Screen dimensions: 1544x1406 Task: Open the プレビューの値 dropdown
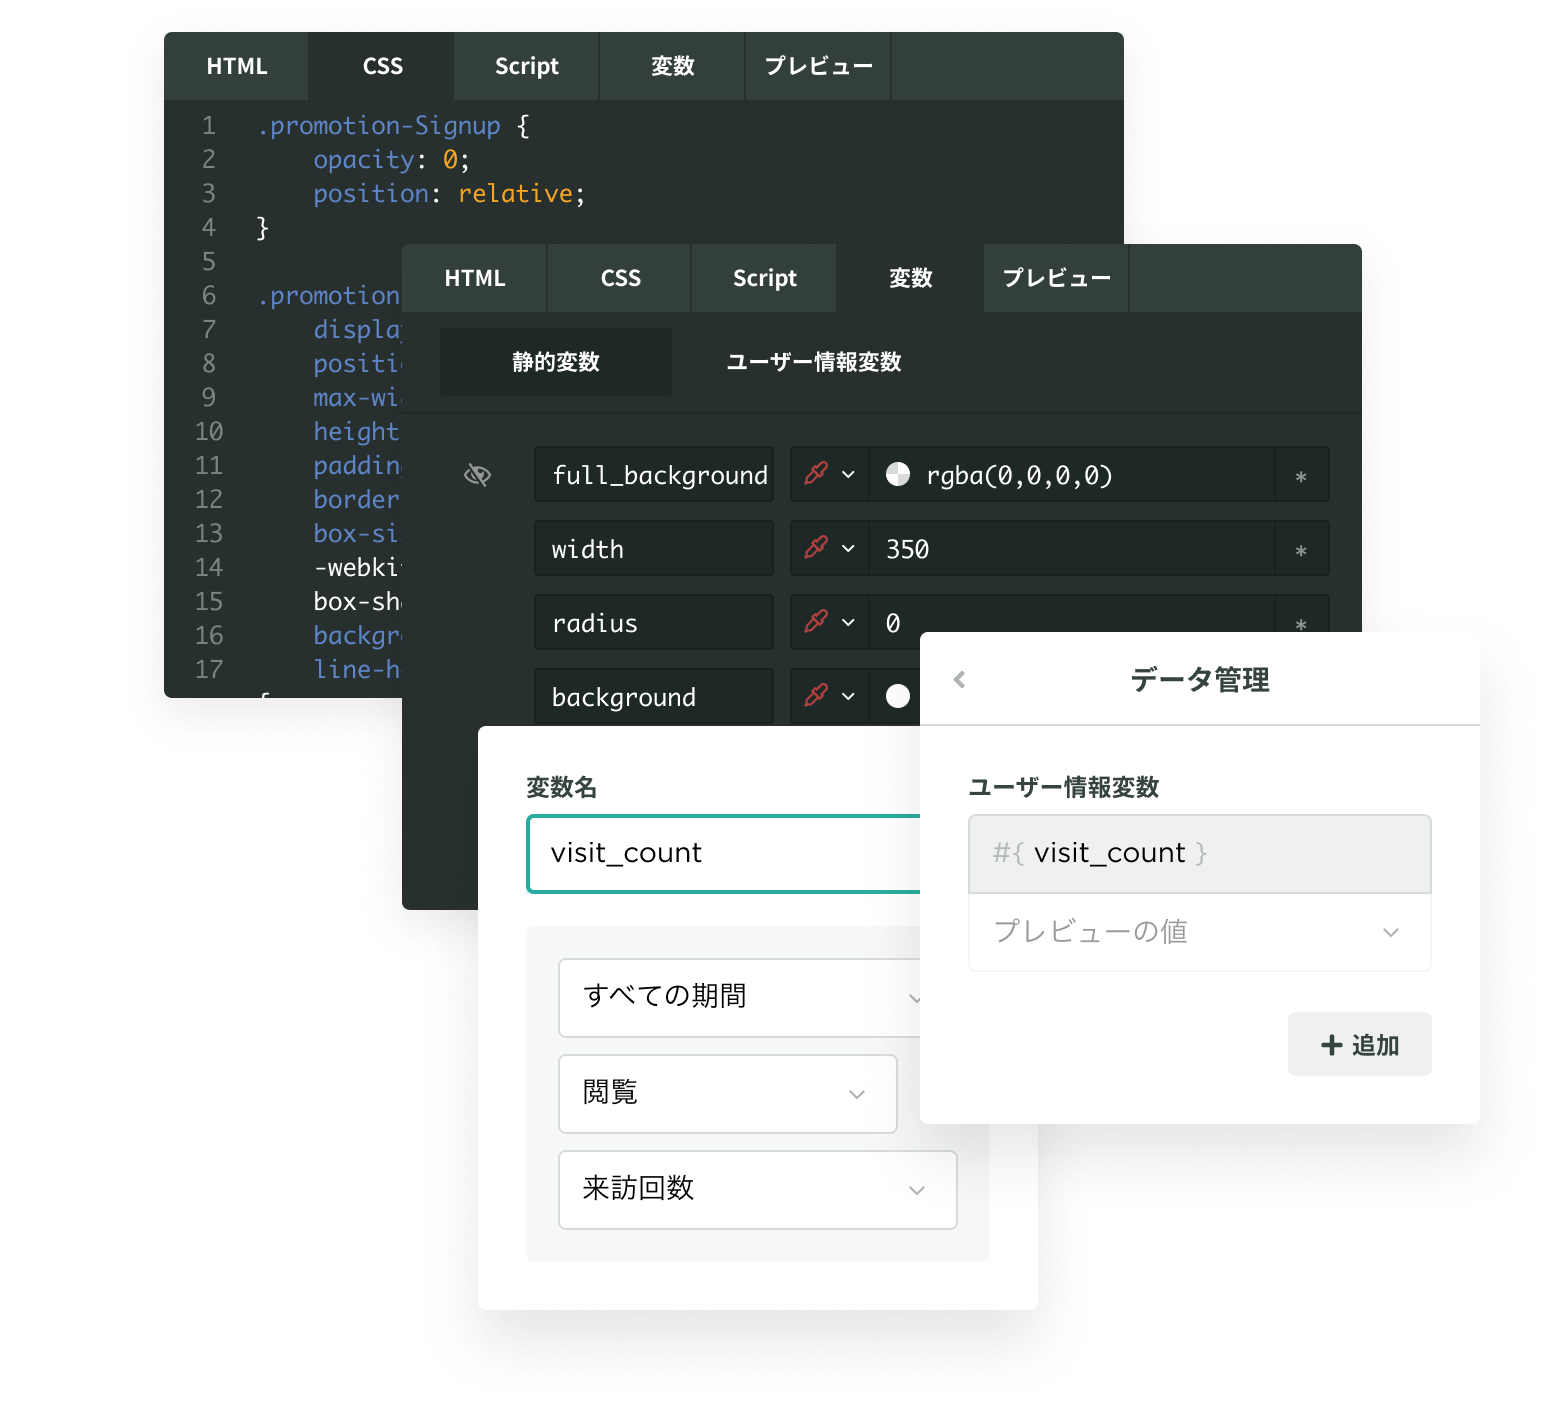(1198, 931)
